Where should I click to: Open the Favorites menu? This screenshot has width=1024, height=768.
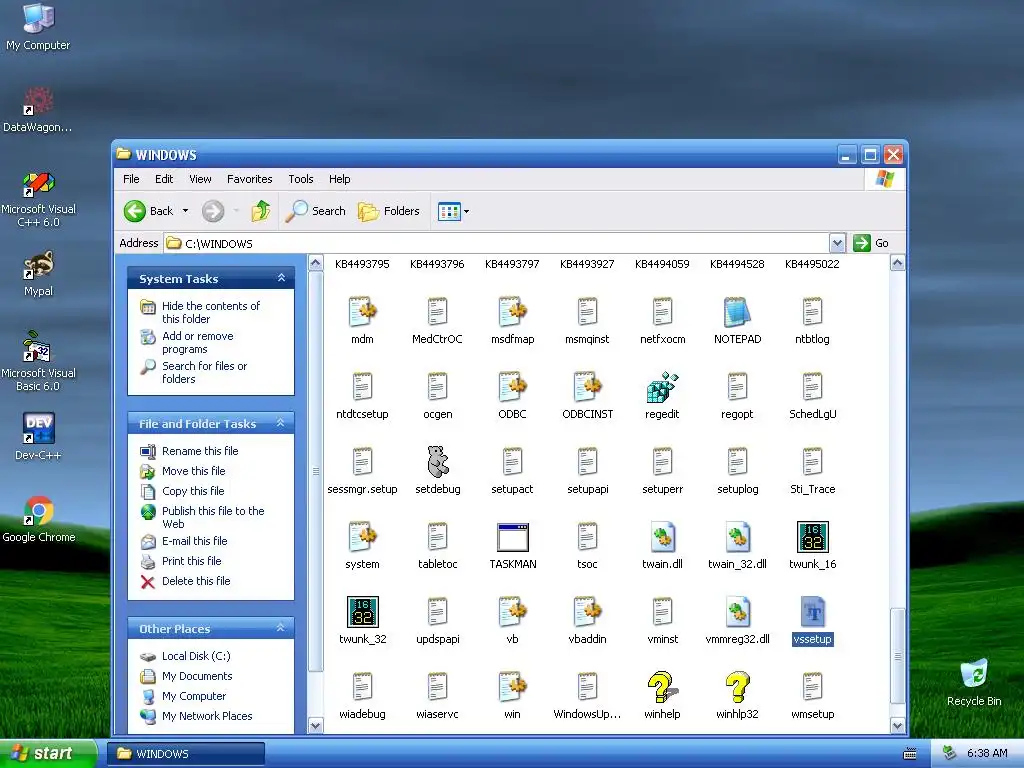pos(249,179)
